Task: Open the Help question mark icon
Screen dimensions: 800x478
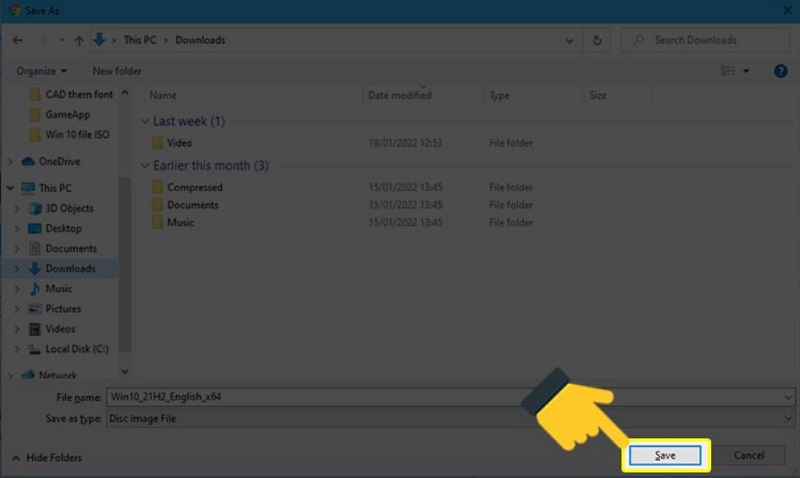Action: click(x=781, y=71)
